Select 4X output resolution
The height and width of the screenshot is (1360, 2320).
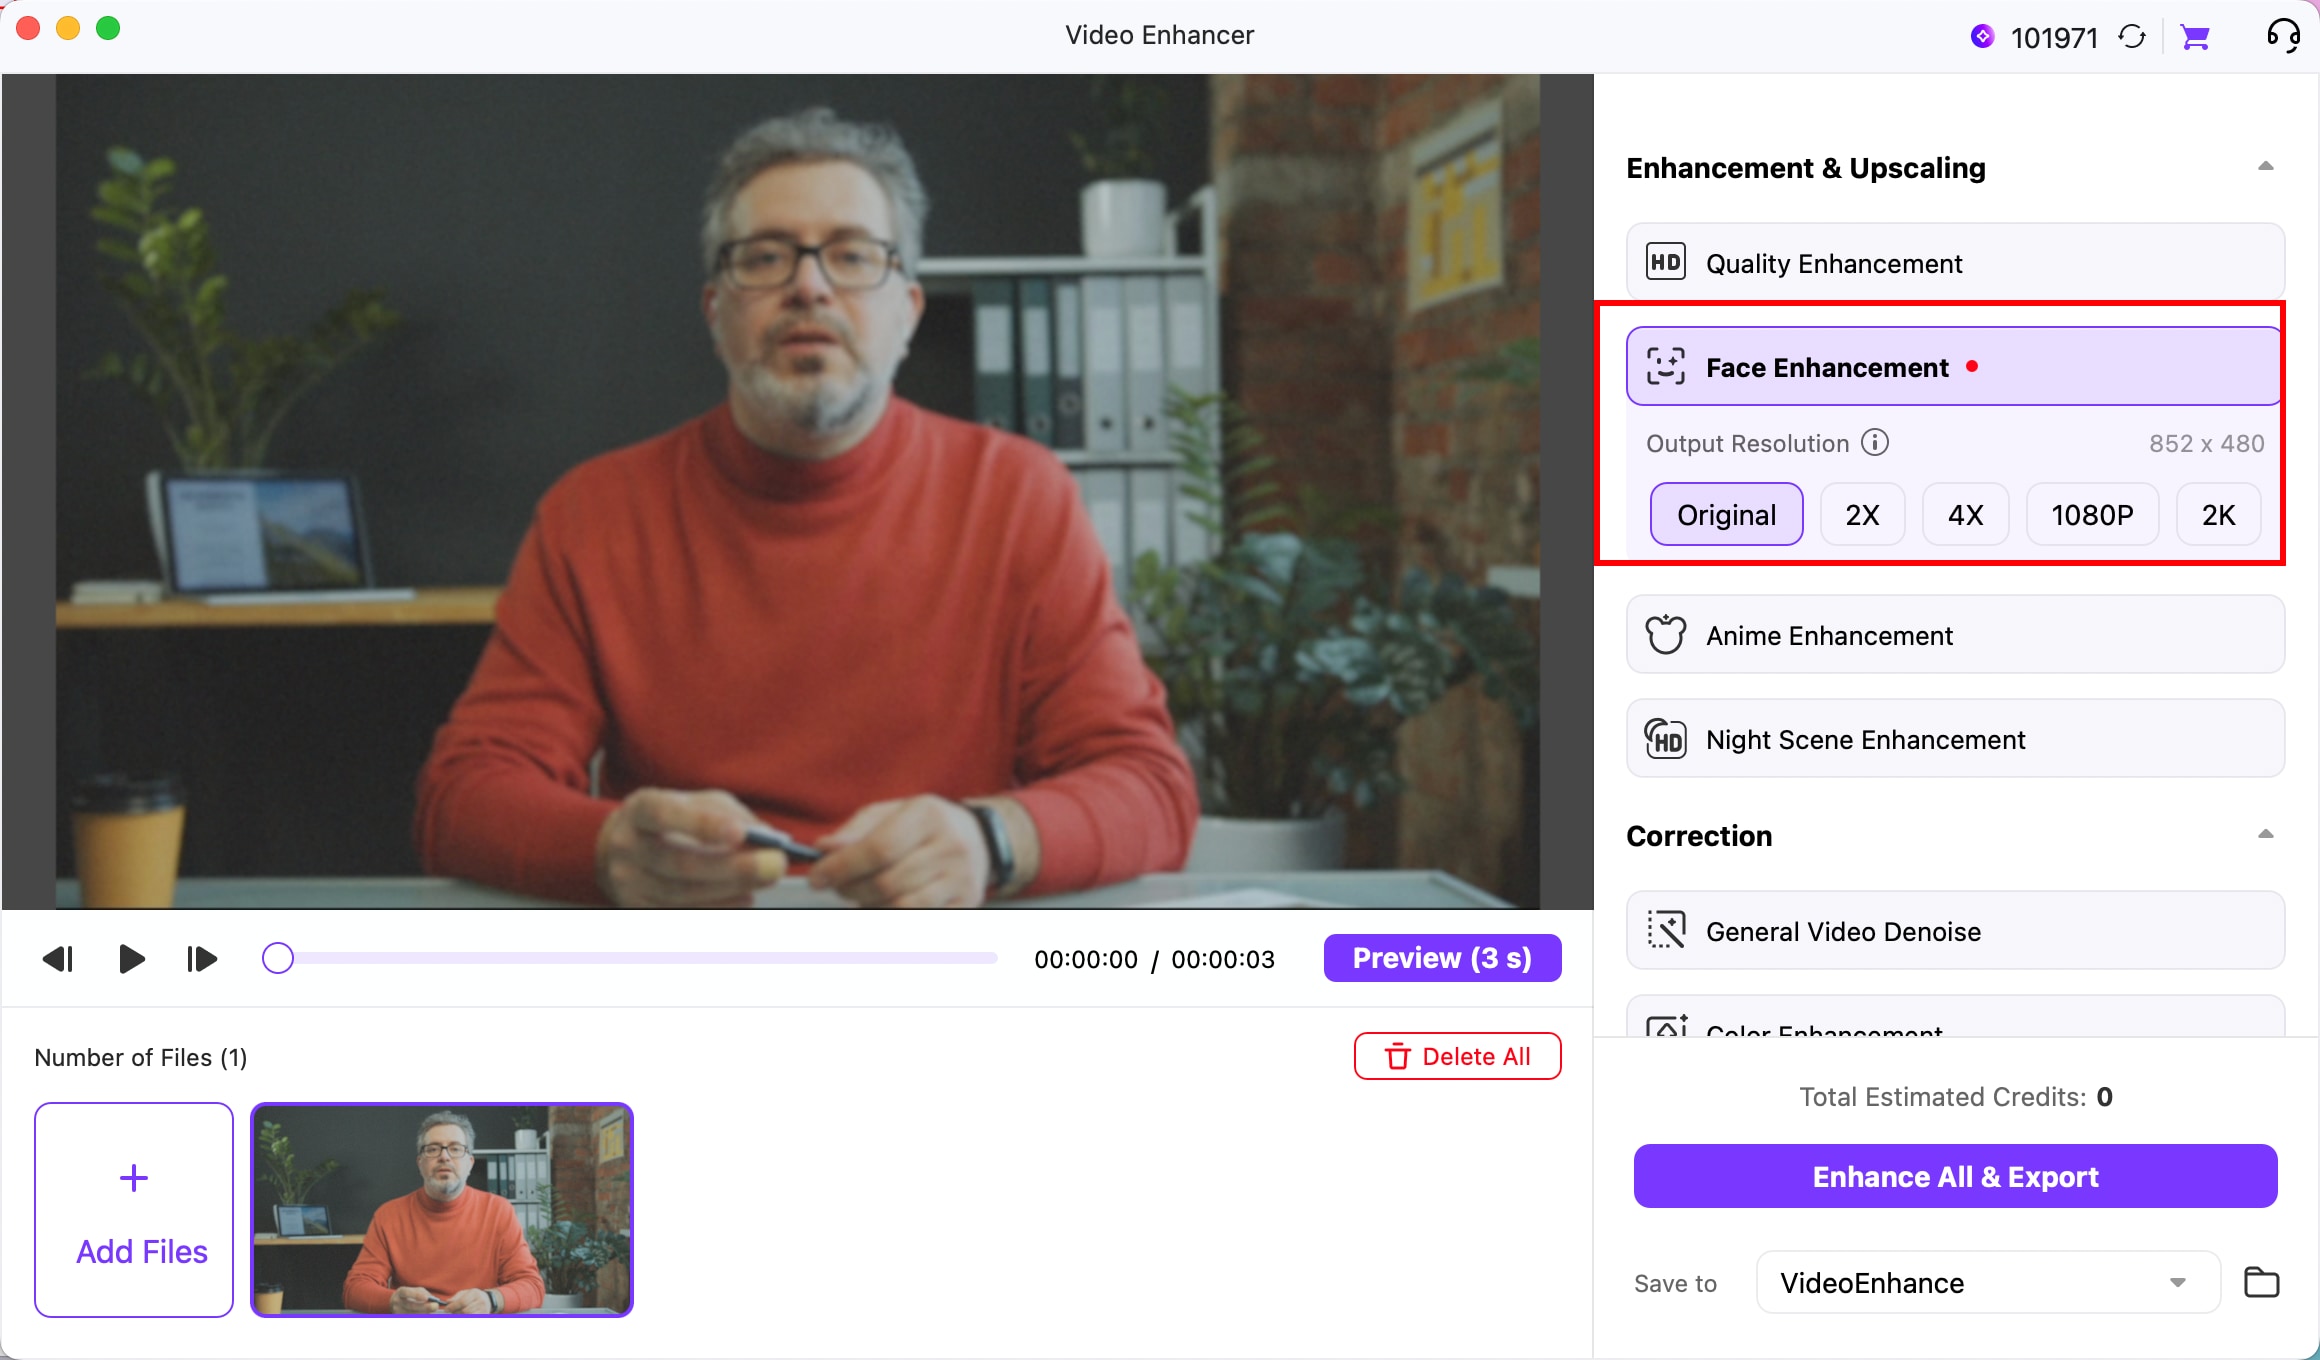[x=1966, y=514]
